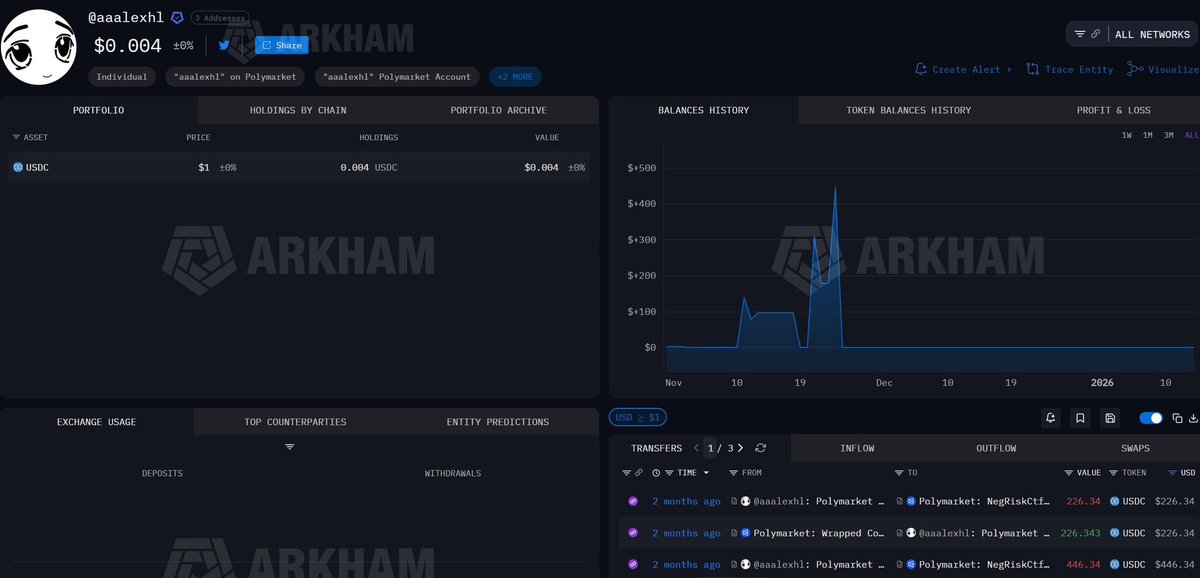Switch to Holdings by Chain tab
This screenshot has width=1200, height=578.
298,110
